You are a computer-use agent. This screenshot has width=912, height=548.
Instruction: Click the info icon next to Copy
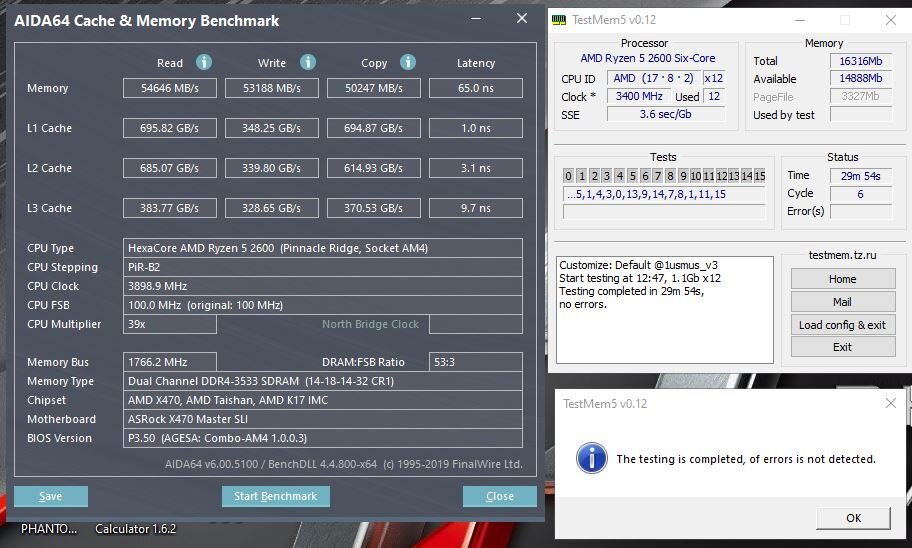(408, 62)
